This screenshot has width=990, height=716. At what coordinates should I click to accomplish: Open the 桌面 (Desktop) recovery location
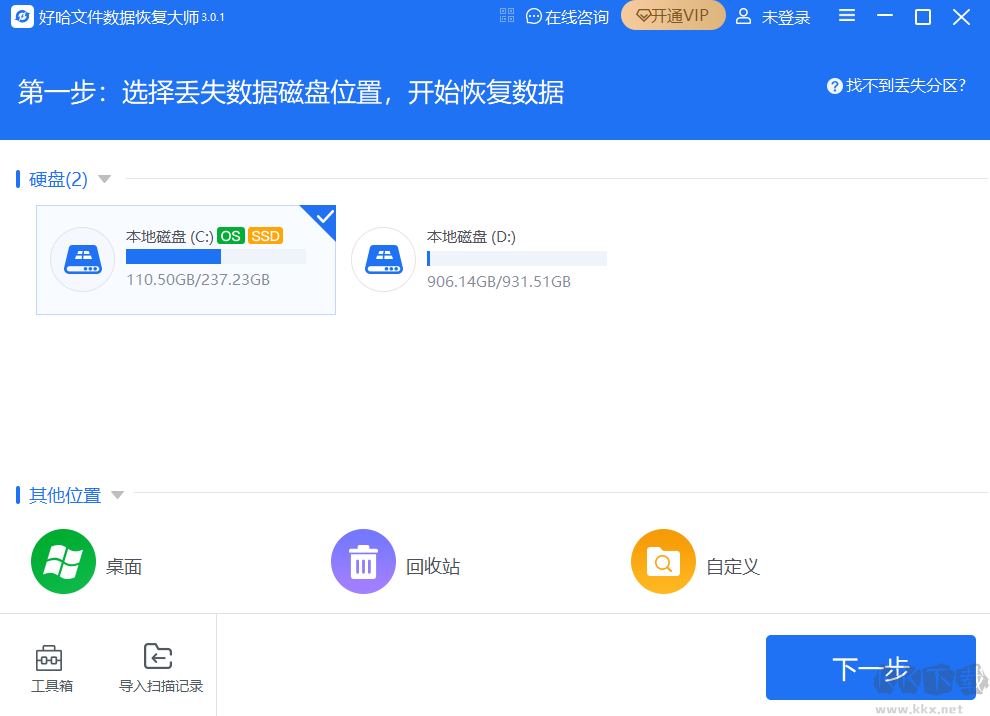pos(63,561)
